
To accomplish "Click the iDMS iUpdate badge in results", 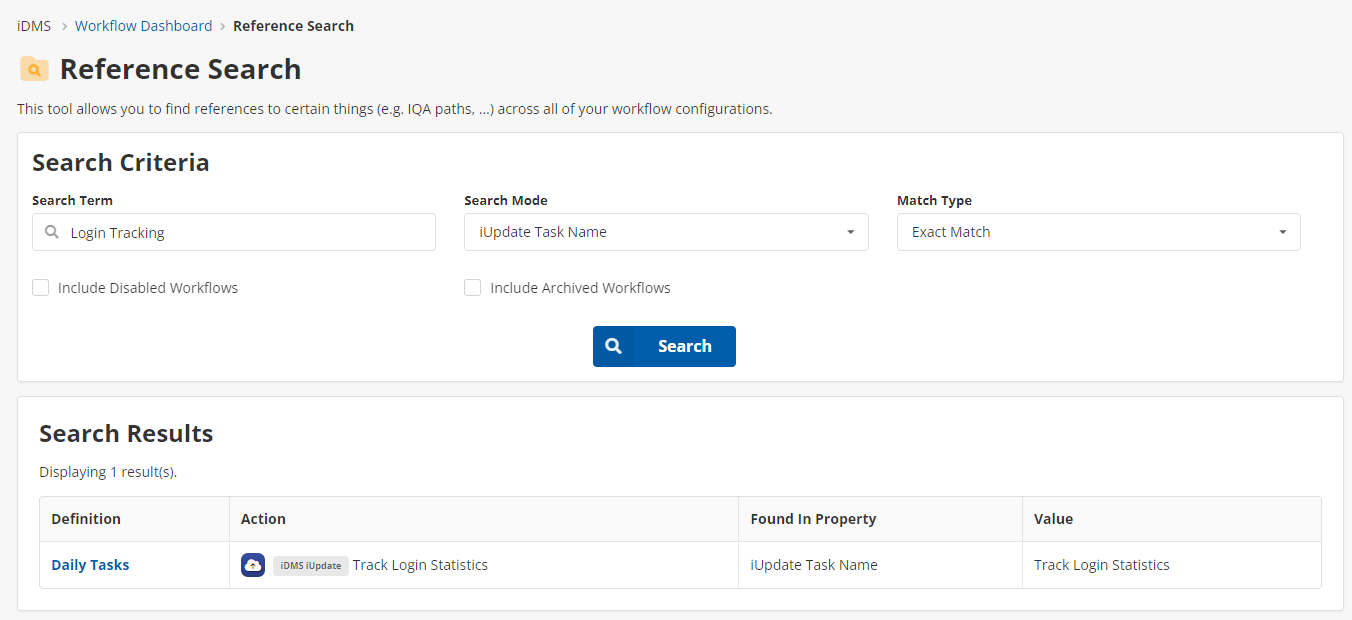I will 310,565.
